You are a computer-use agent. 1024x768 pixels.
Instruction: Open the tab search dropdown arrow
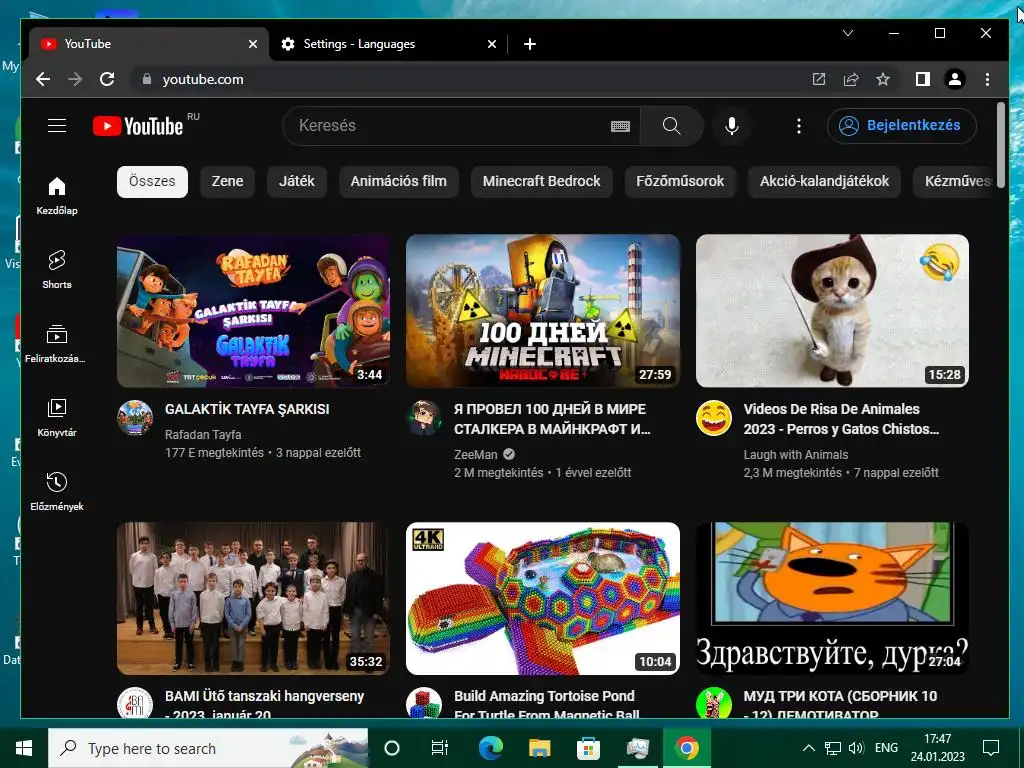[848, 33]
